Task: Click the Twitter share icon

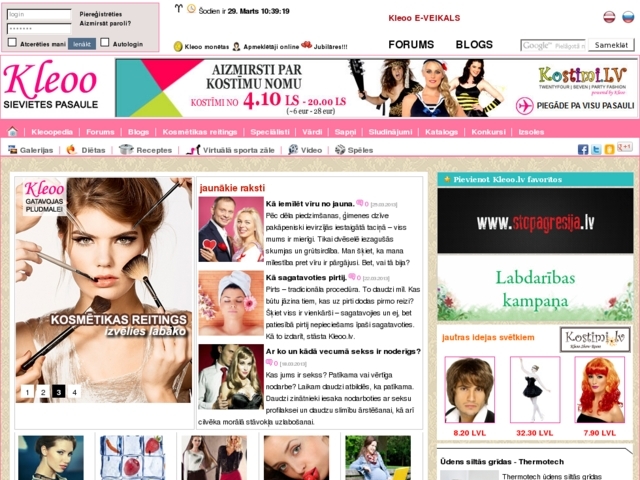Action: tap(596, 149)
